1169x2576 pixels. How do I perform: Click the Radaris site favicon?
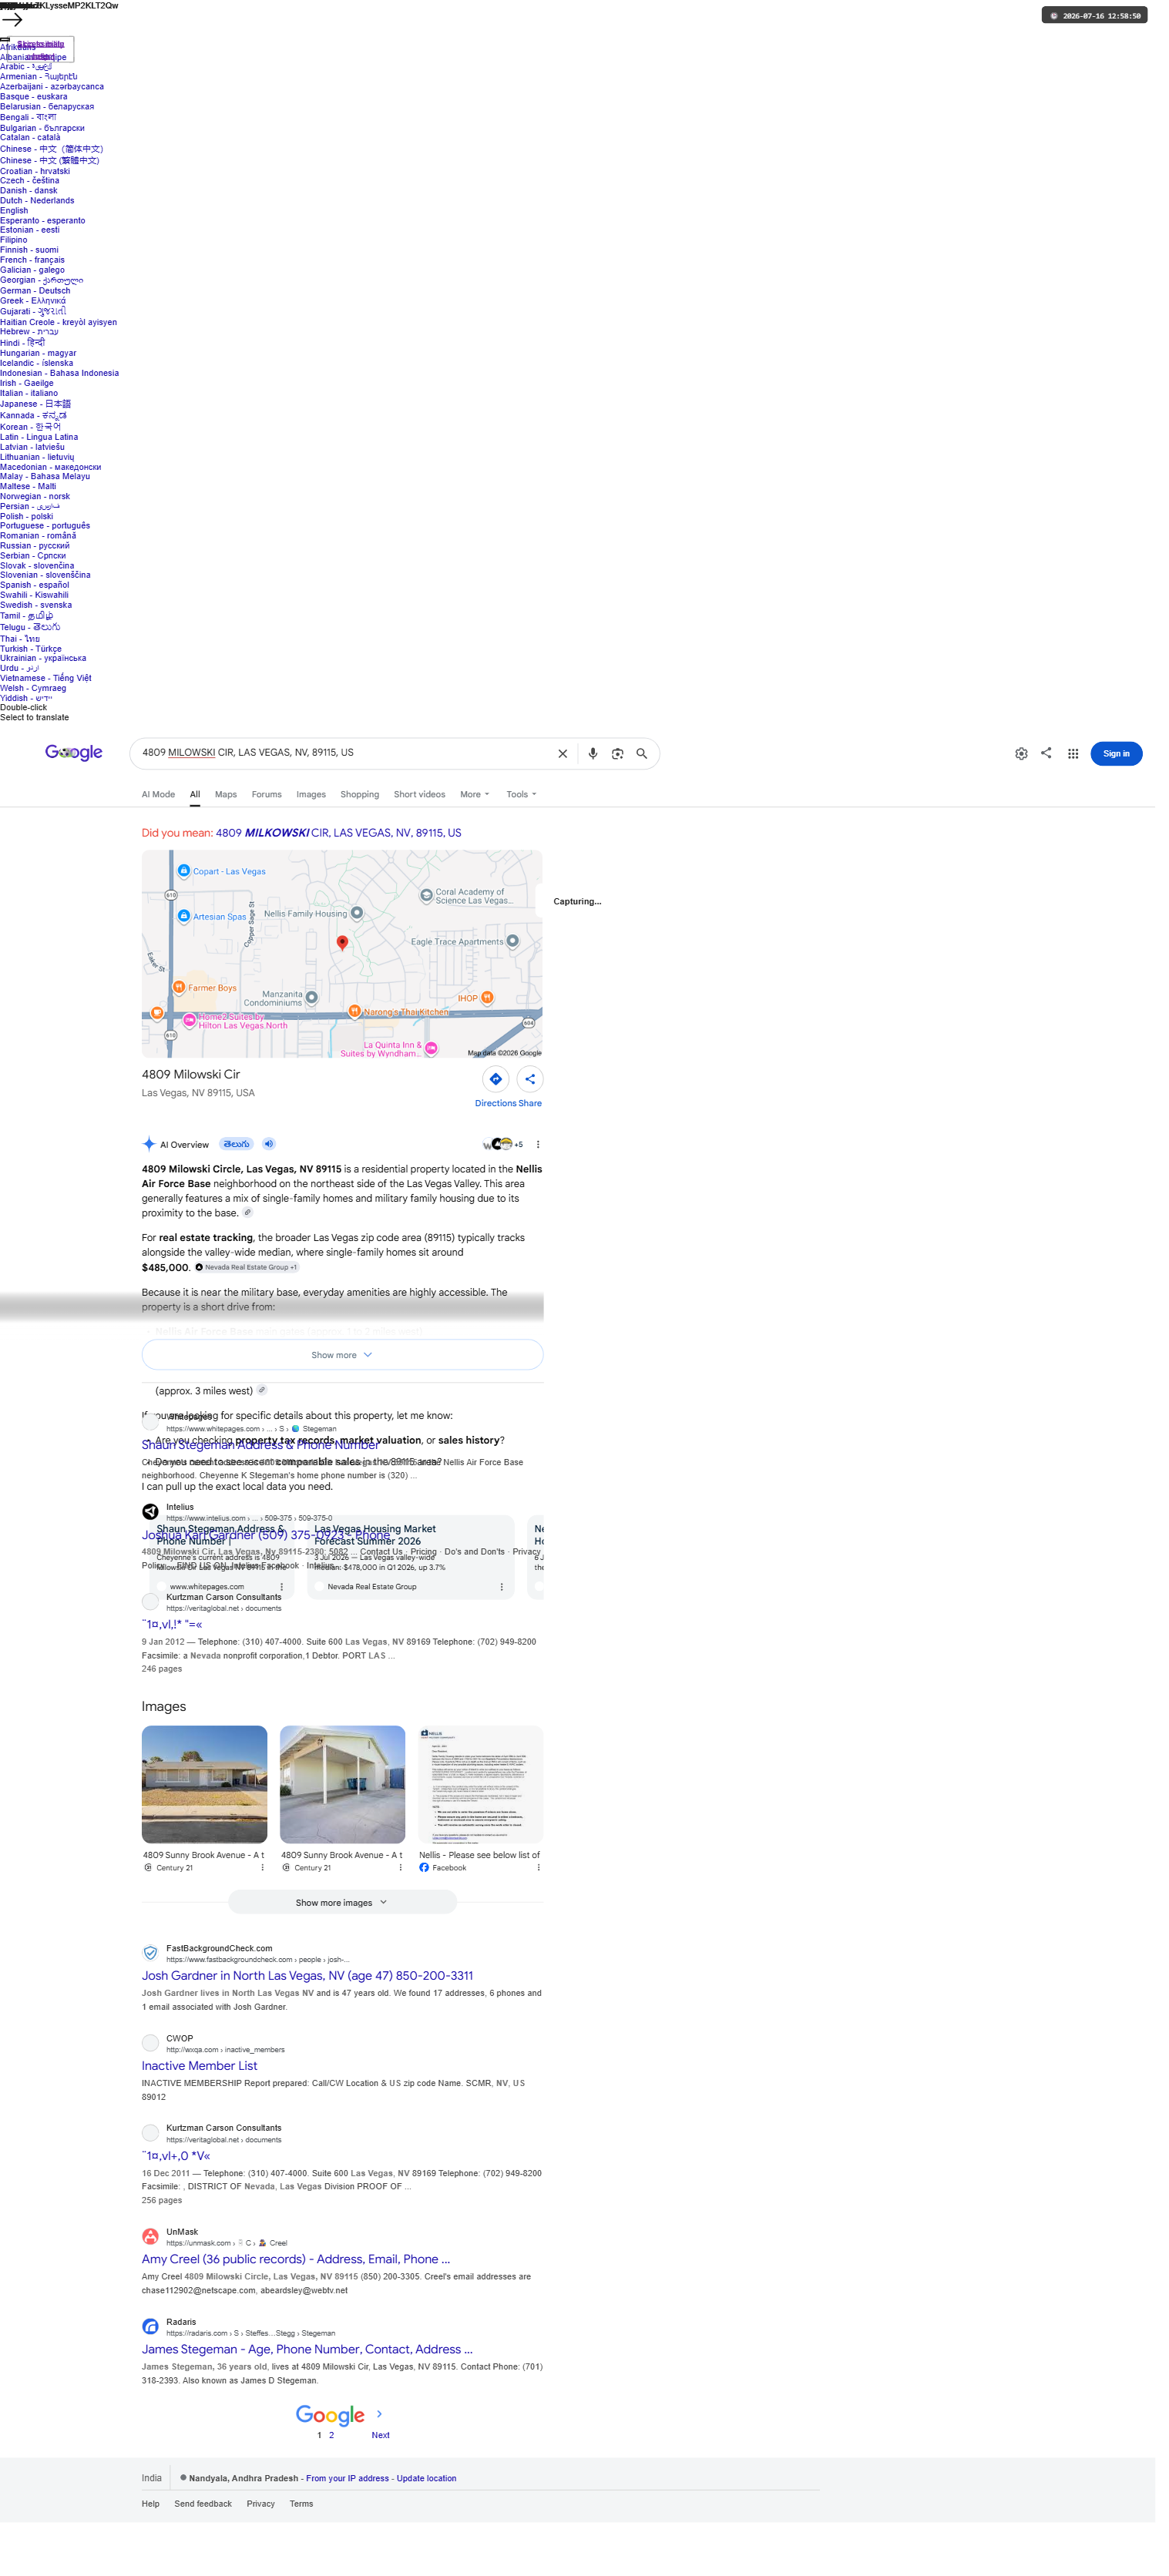152,2354
